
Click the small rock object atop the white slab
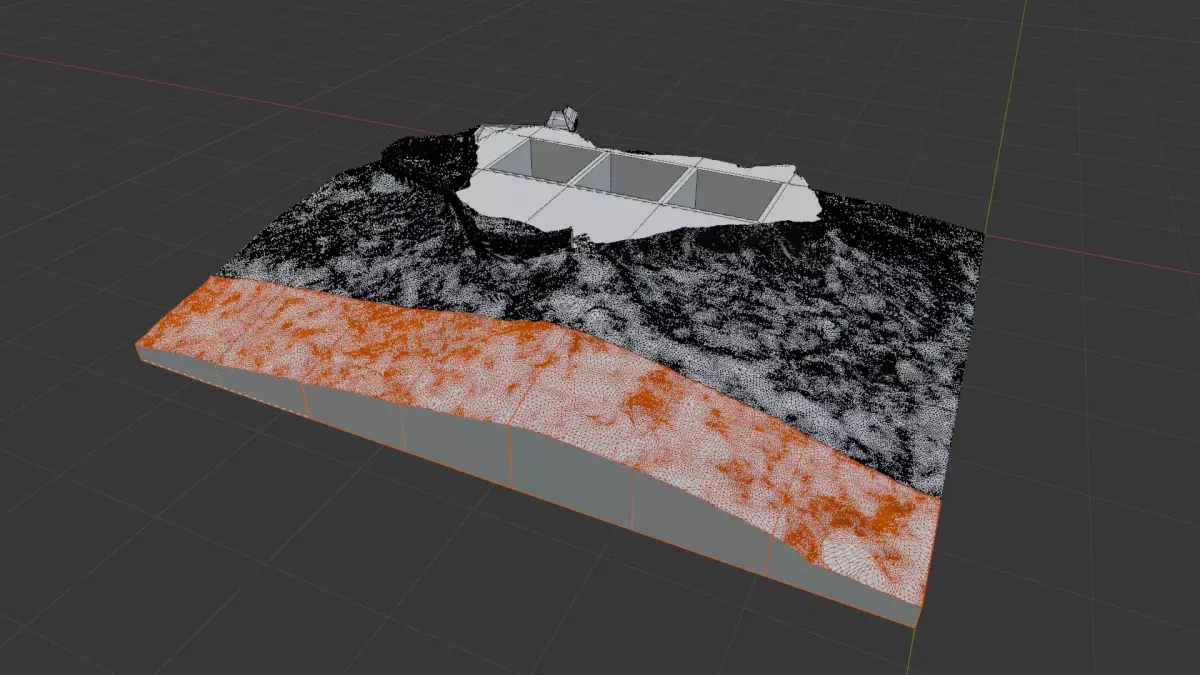click(563, 119)
